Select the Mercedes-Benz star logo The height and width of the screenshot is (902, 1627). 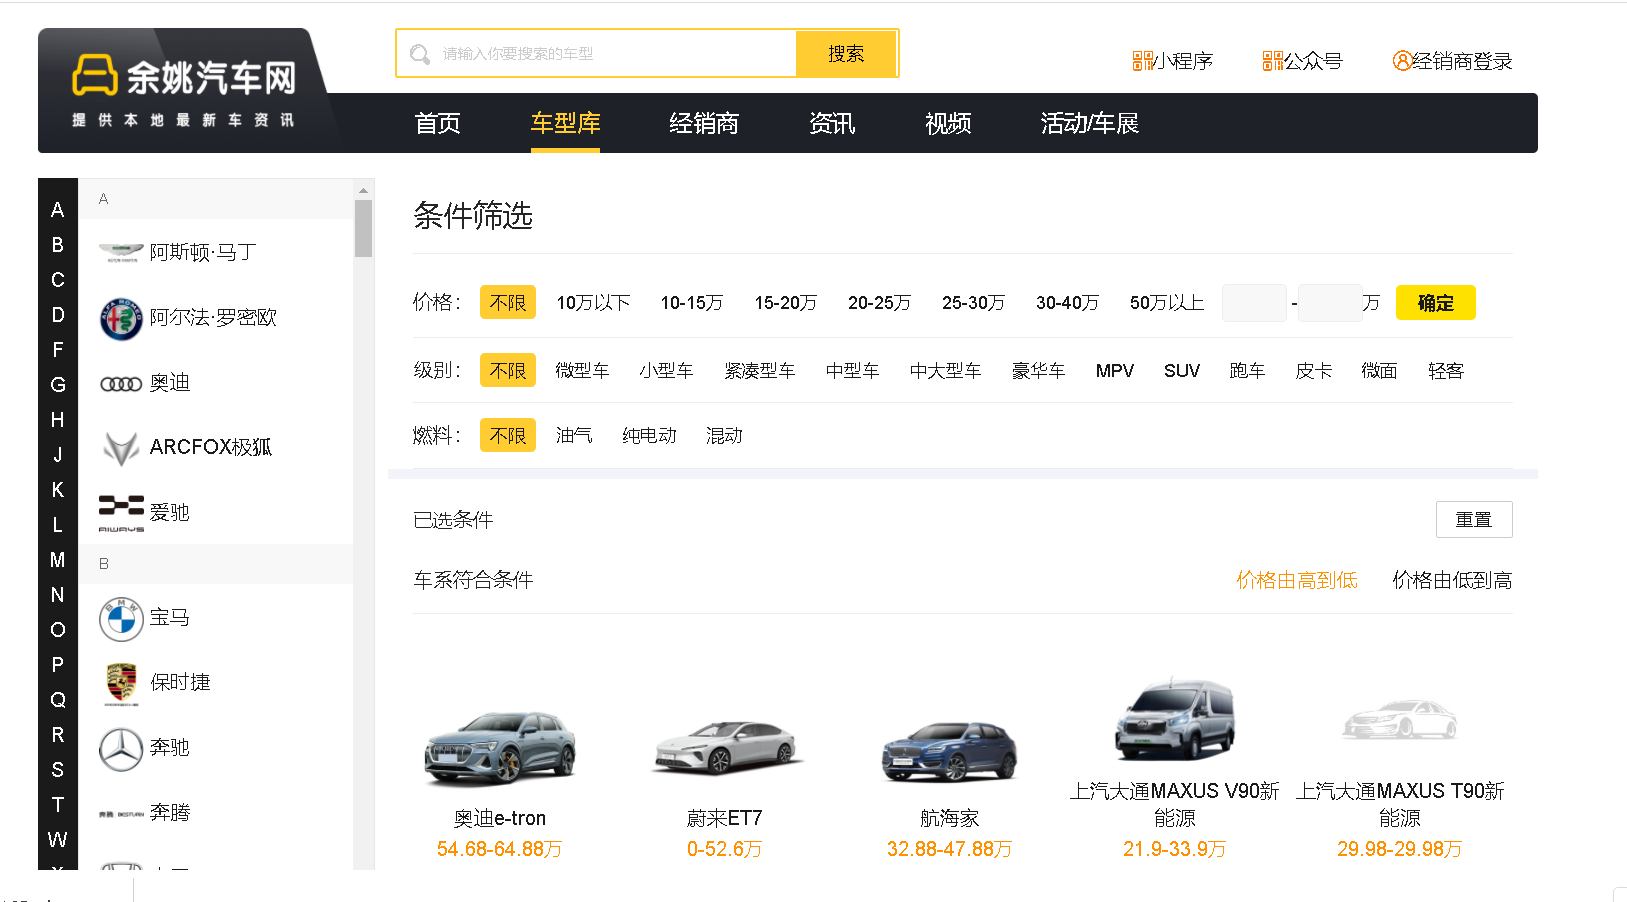click(121, 749)
